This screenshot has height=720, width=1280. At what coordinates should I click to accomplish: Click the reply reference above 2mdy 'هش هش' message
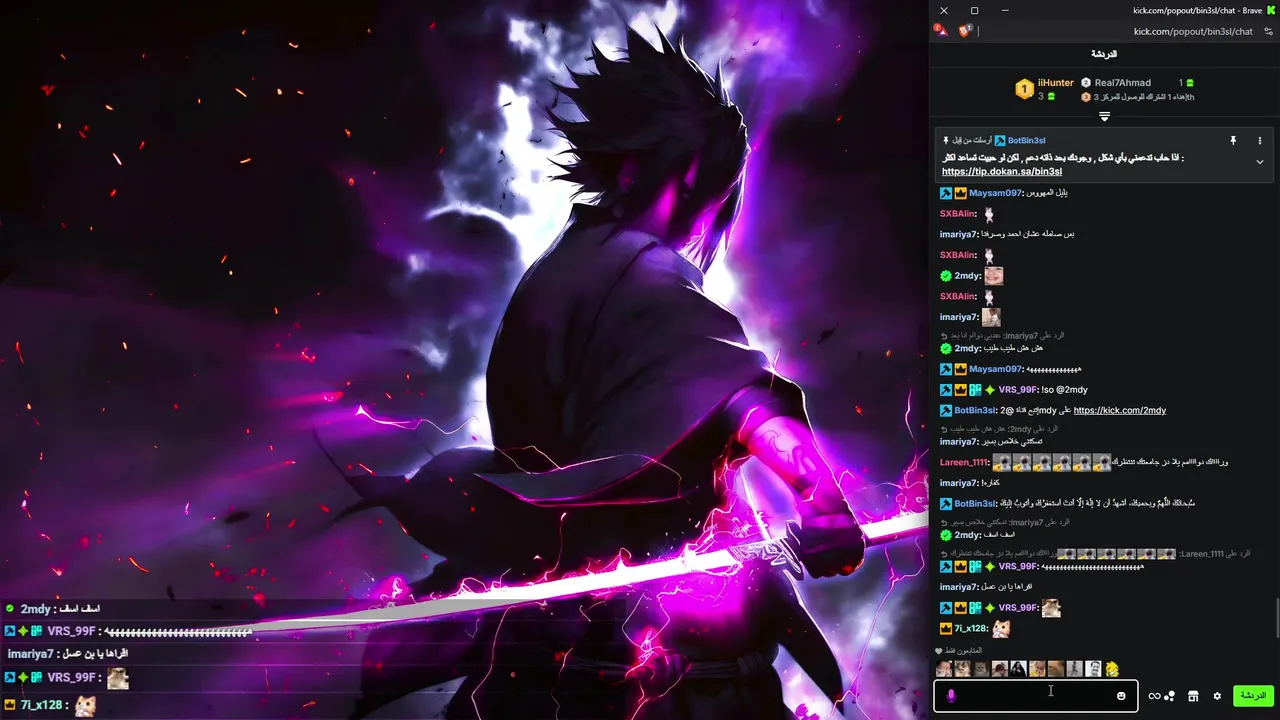(1002, 336)
